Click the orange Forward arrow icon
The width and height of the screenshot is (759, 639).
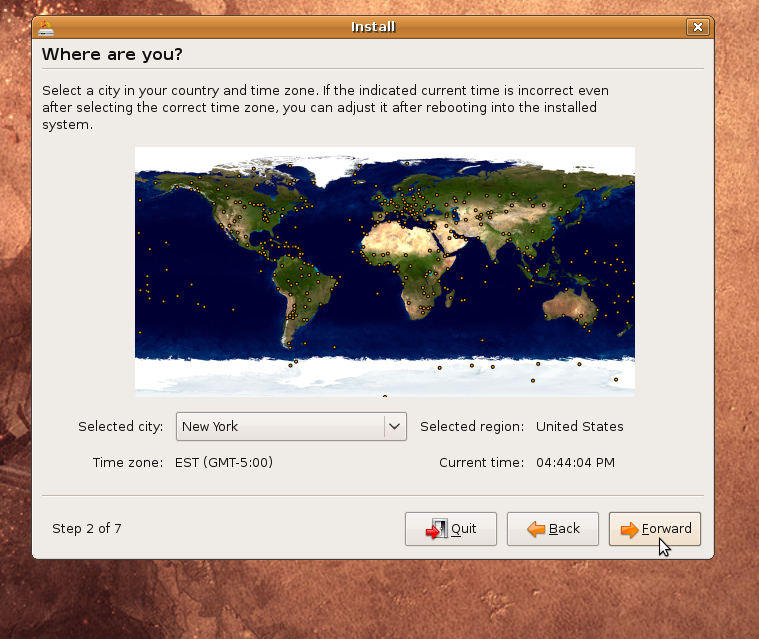click(x=629, y=530)
